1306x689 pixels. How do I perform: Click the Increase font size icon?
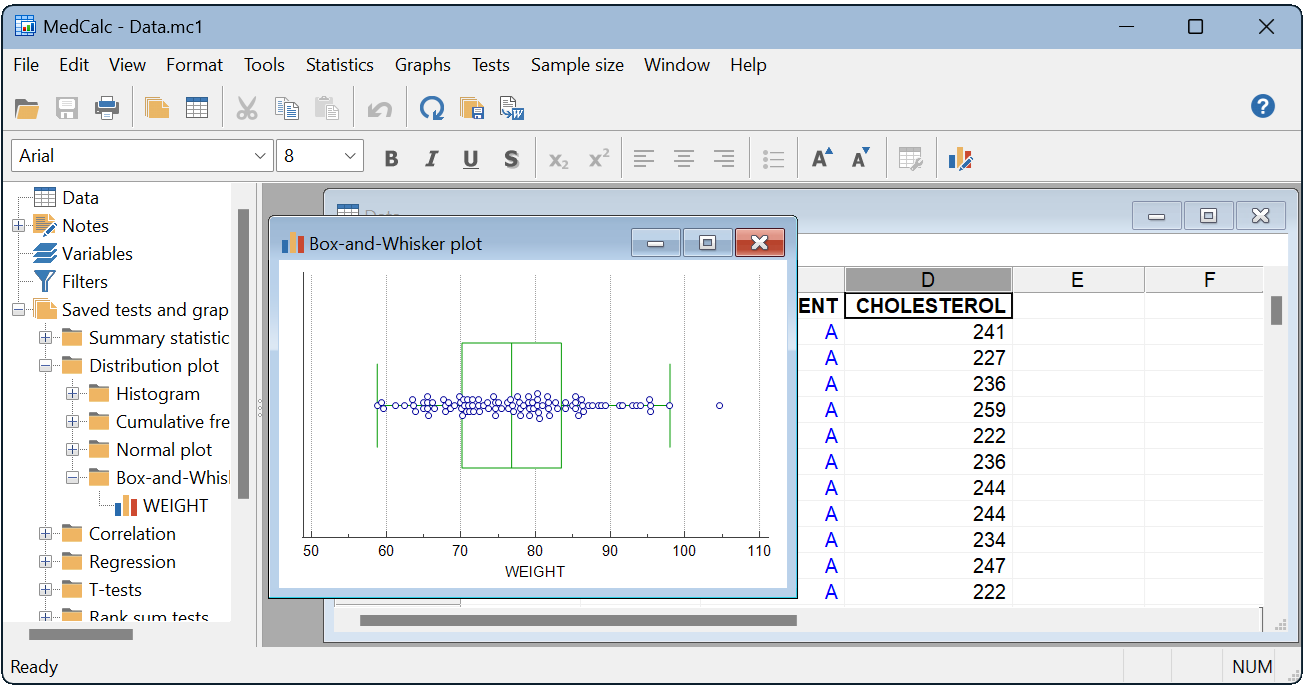[x=822, y=158]
